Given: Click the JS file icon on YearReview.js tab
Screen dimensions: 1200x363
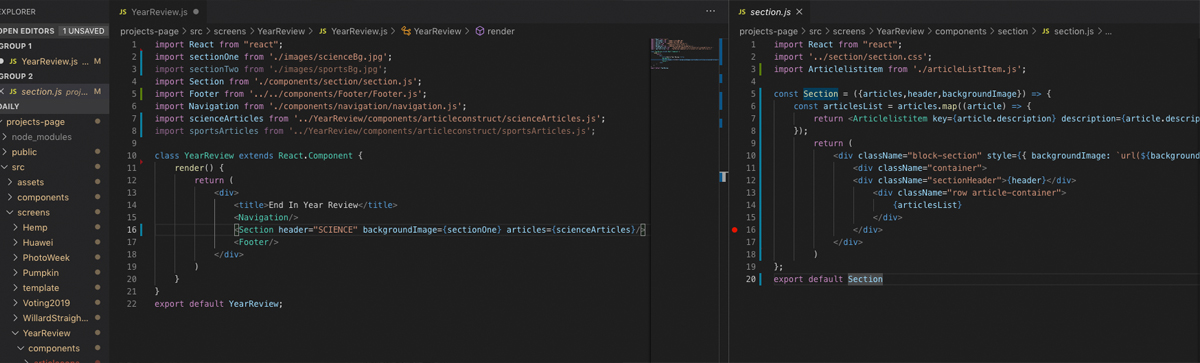Looking at the screenshot, I should pos(123,12).
